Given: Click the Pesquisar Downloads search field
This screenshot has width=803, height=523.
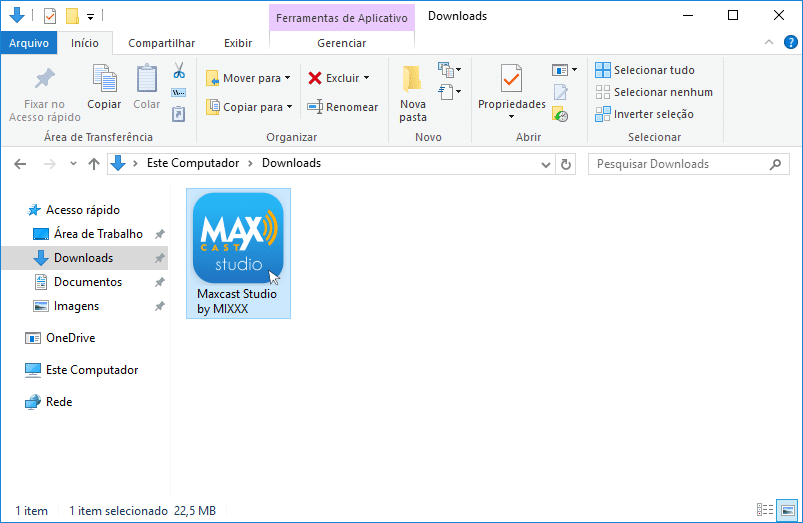Looking at the screenshot, I should pos(688,164).
